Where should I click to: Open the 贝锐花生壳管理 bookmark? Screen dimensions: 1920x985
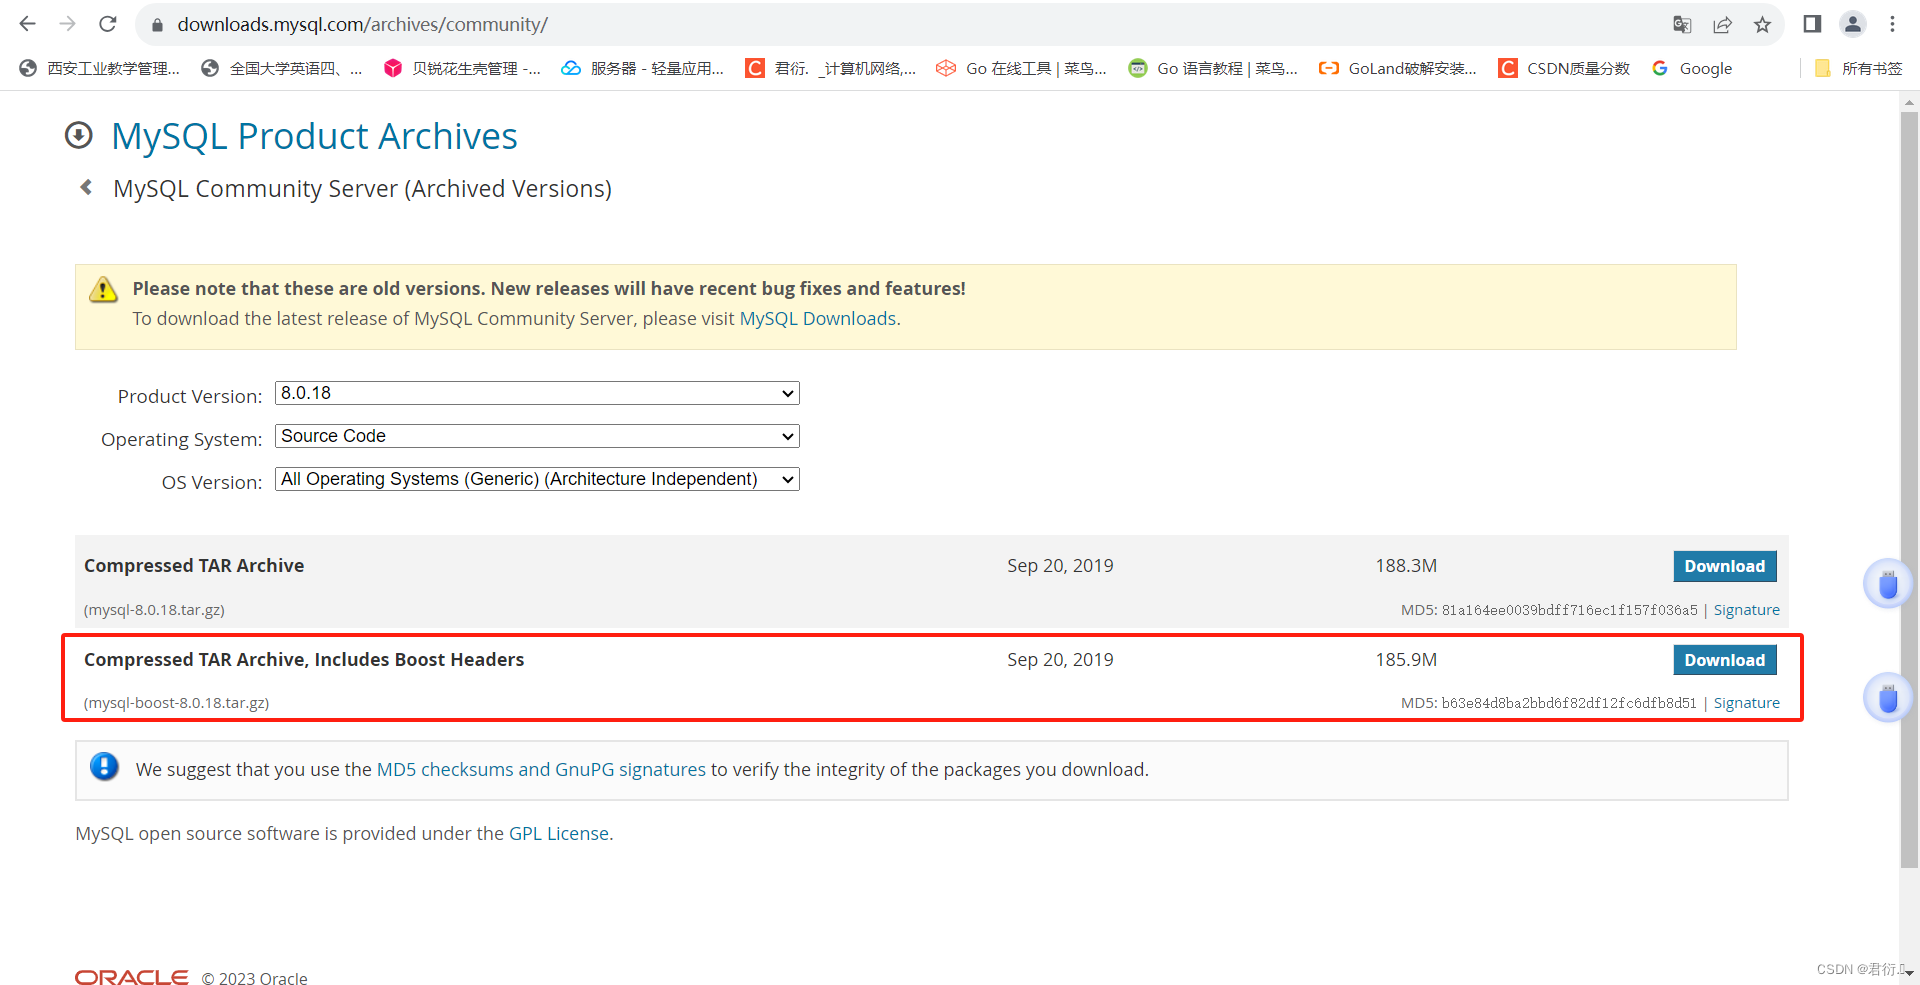[x=463, y=68]
